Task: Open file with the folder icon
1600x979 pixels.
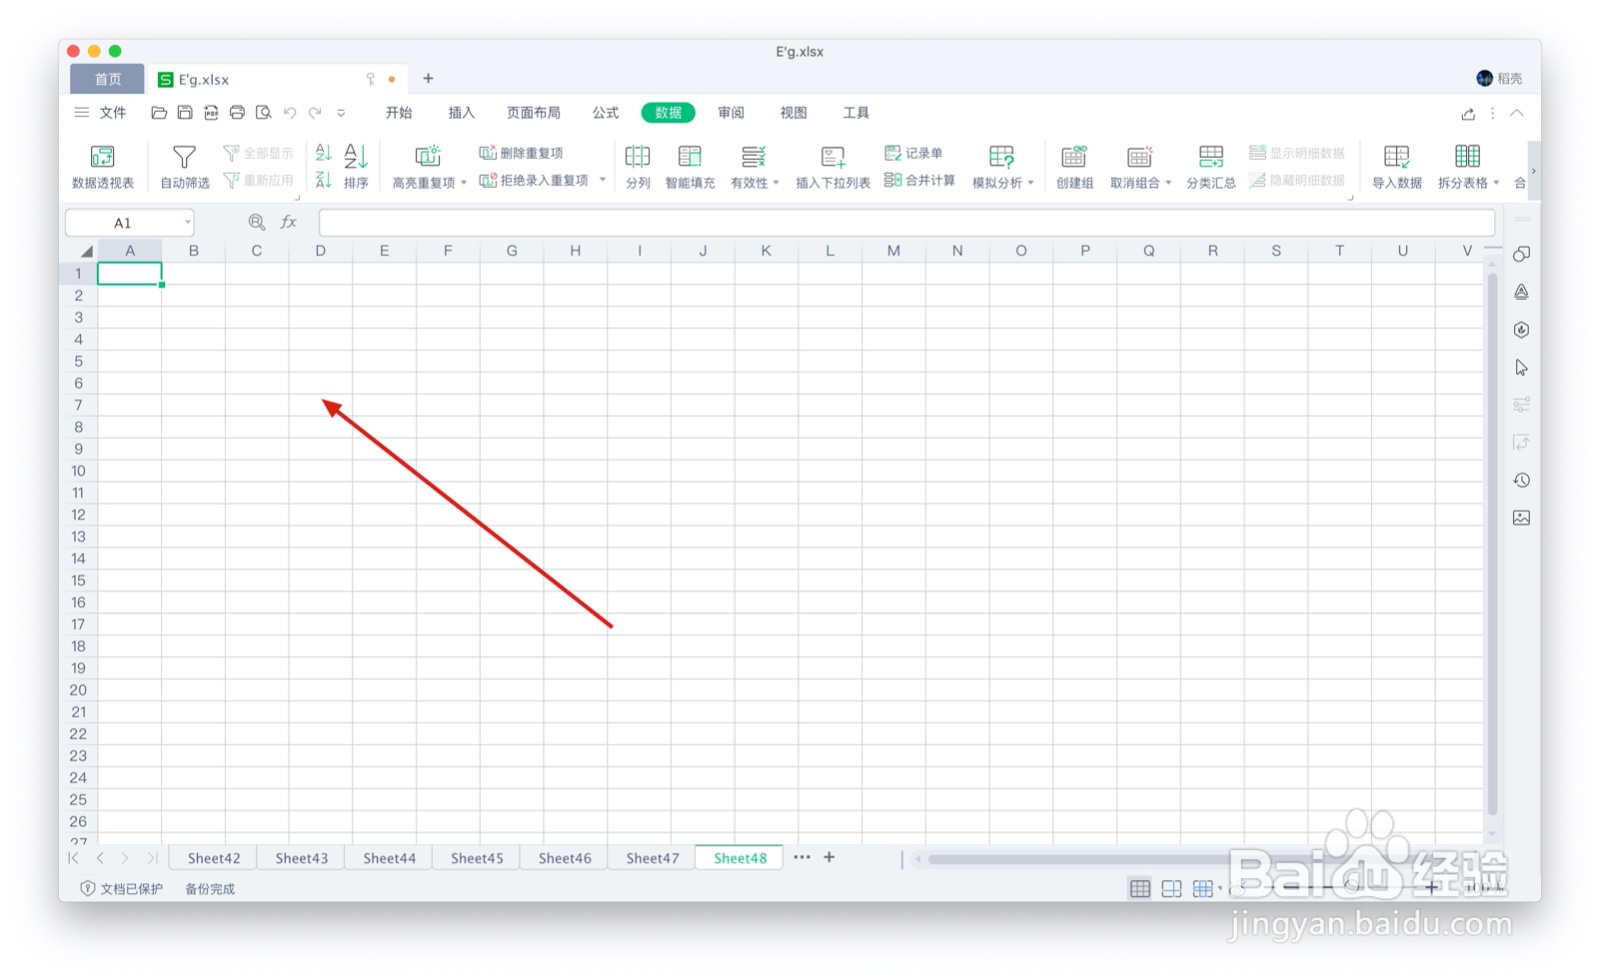Action: [x=159, y=113]
